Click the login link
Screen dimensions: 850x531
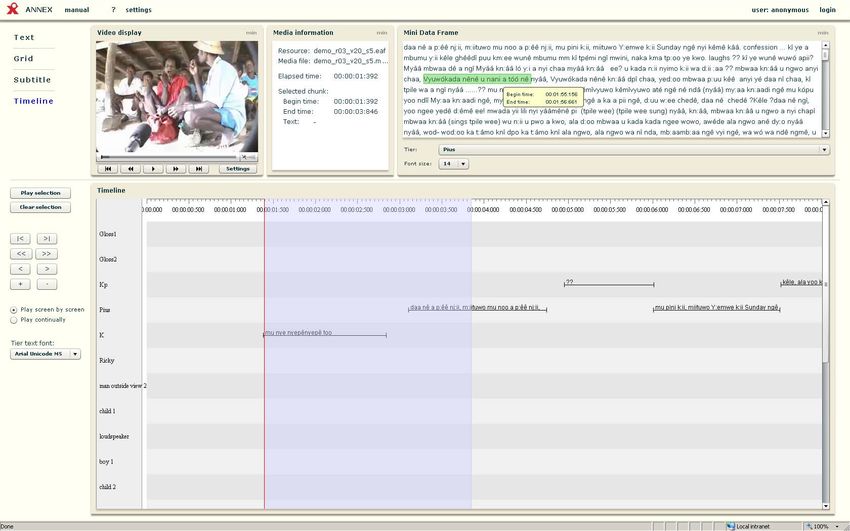pos(827,10)
